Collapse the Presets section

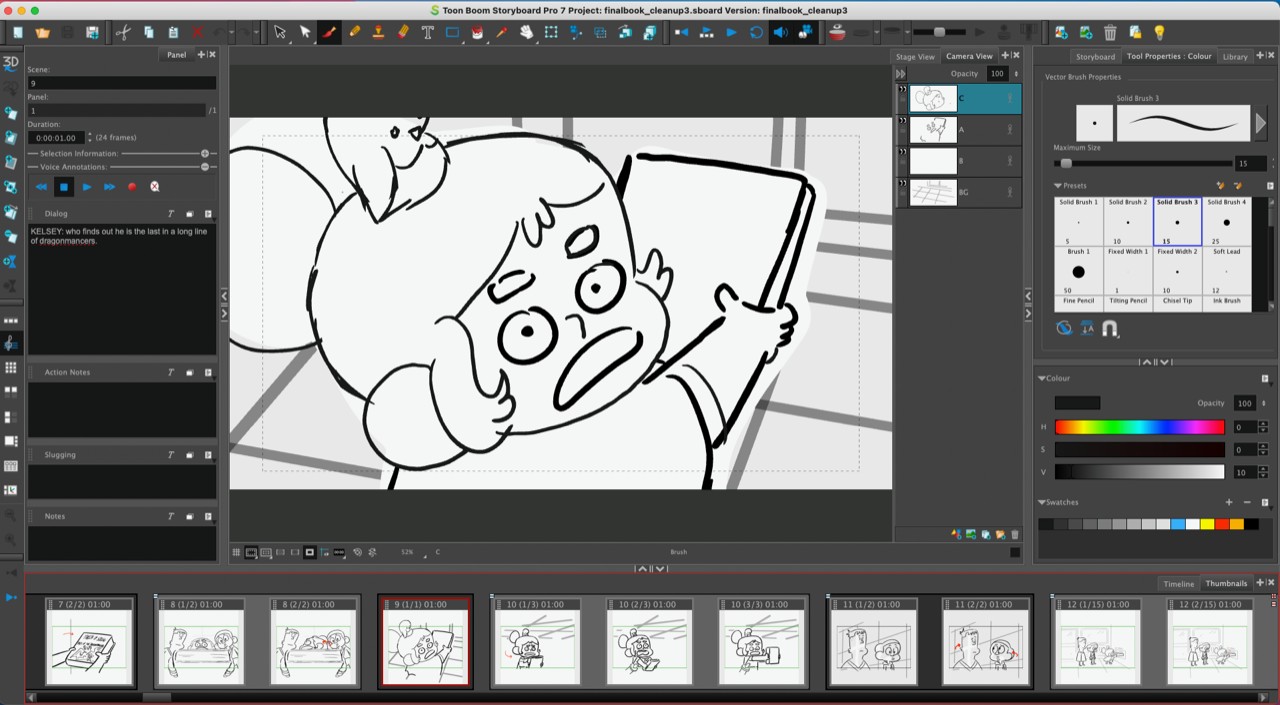(x=1058, y=186)
